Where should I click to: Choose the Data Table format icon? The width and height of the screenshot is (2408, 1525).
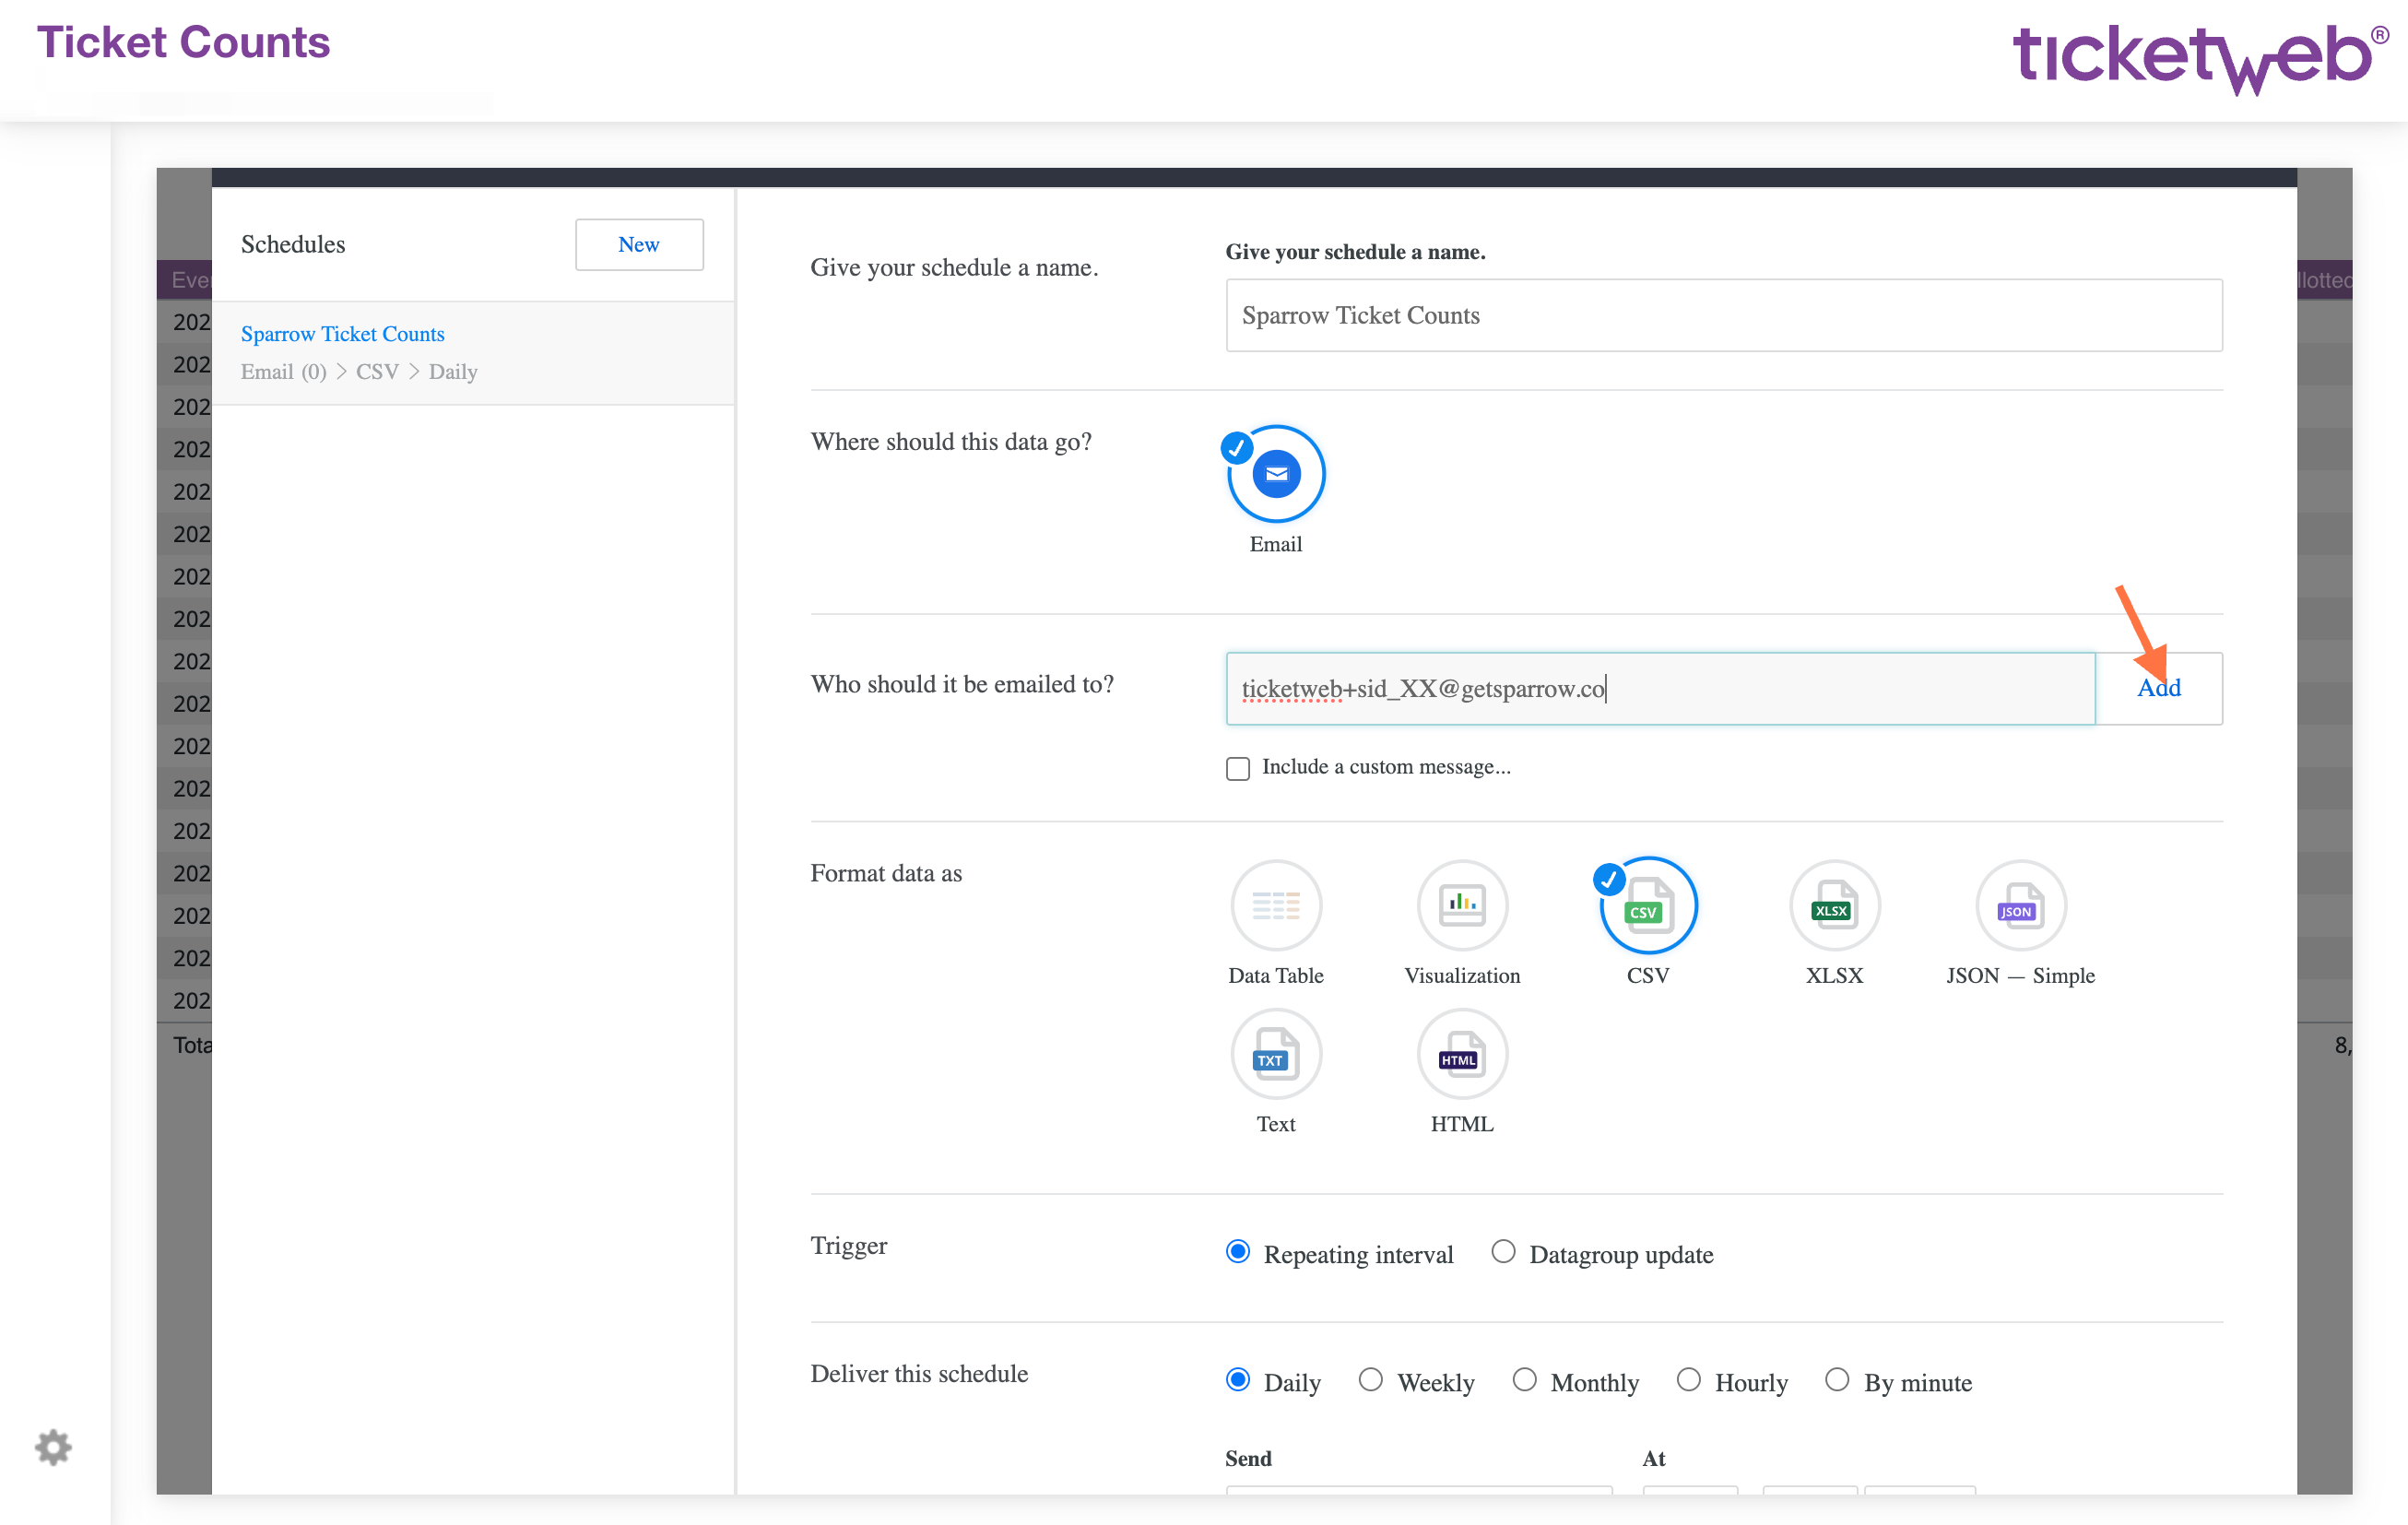point(1276,905)
